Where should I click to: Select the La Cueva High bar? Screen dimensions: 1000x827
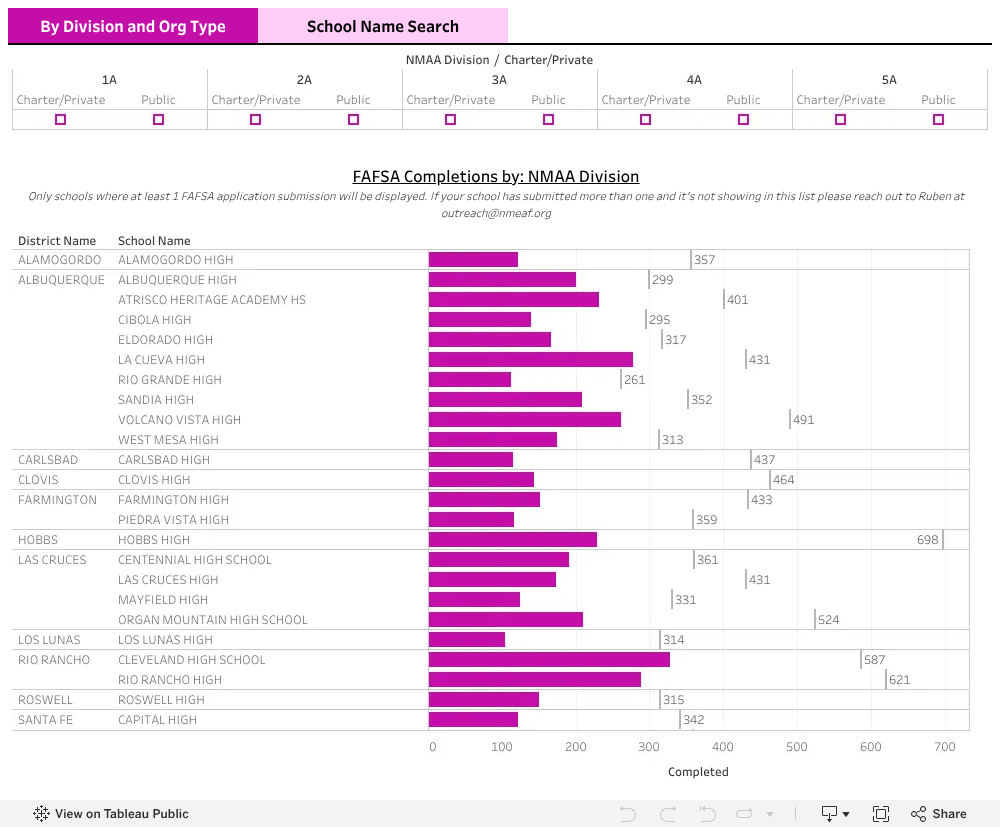tap(531, 360)
